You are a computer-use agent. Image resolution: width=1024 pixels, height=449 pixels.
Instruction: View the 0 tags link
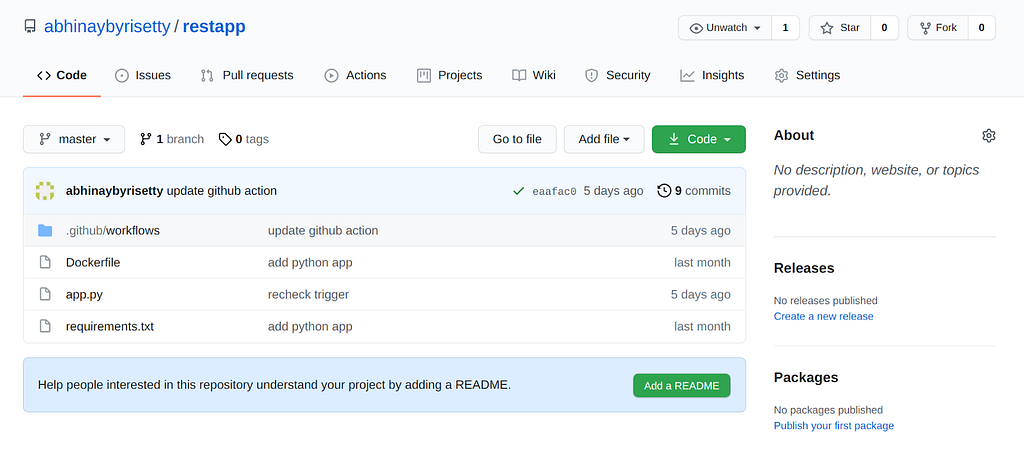click(x=244, y=139)
